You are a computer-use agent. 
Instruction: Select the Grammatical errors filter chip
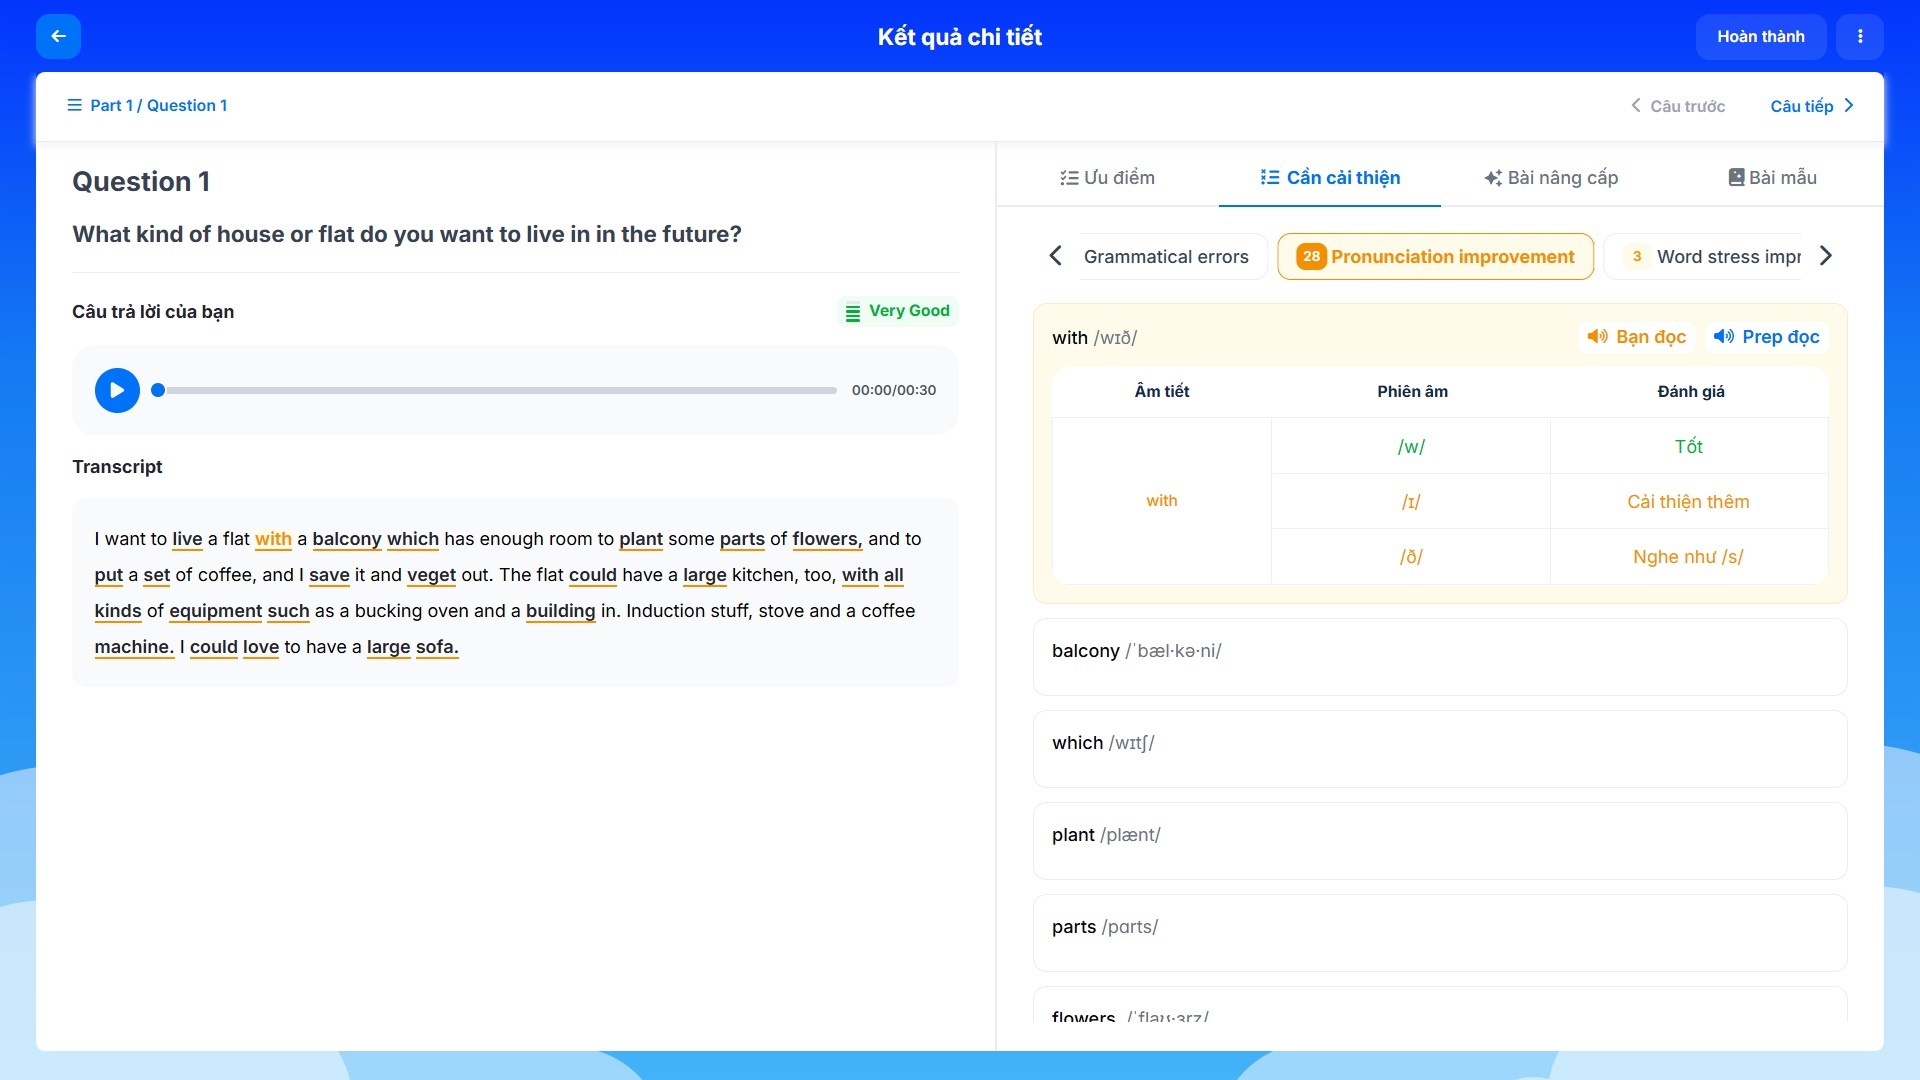pos(1165,257)
